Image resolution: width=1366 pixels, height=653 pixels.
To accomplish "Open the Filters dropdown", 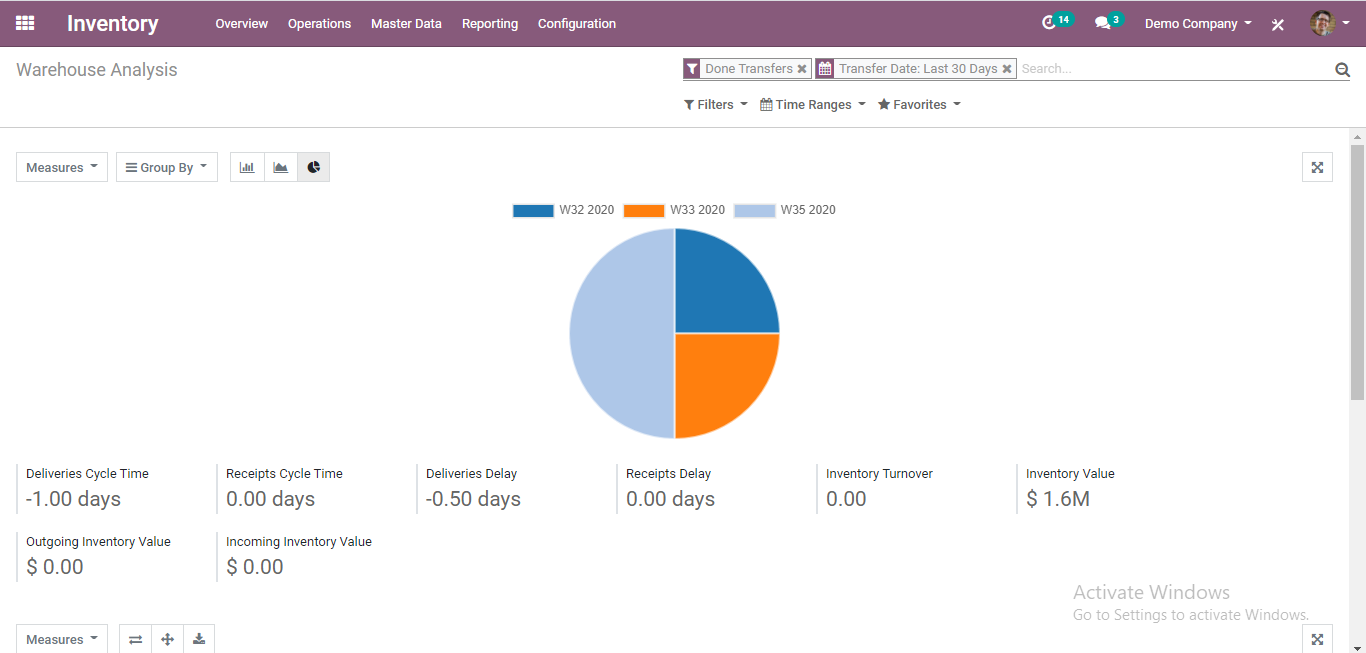I will coord(716,104).
